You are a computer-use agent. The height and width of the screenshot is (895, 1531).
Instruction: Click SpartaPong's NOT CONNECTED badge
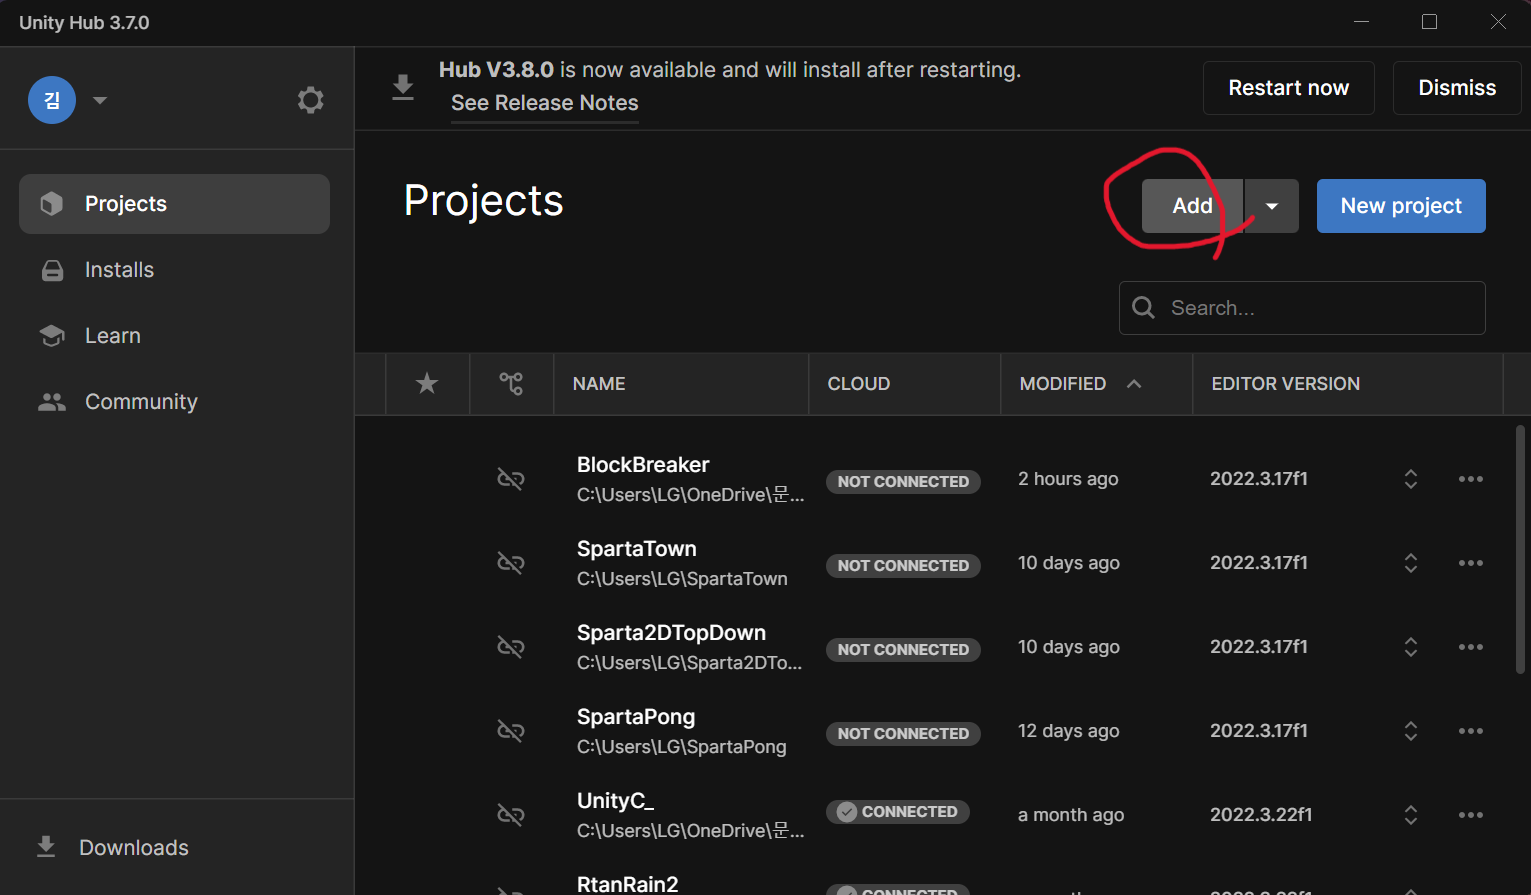pyautogui.click(x=903, y=733)
